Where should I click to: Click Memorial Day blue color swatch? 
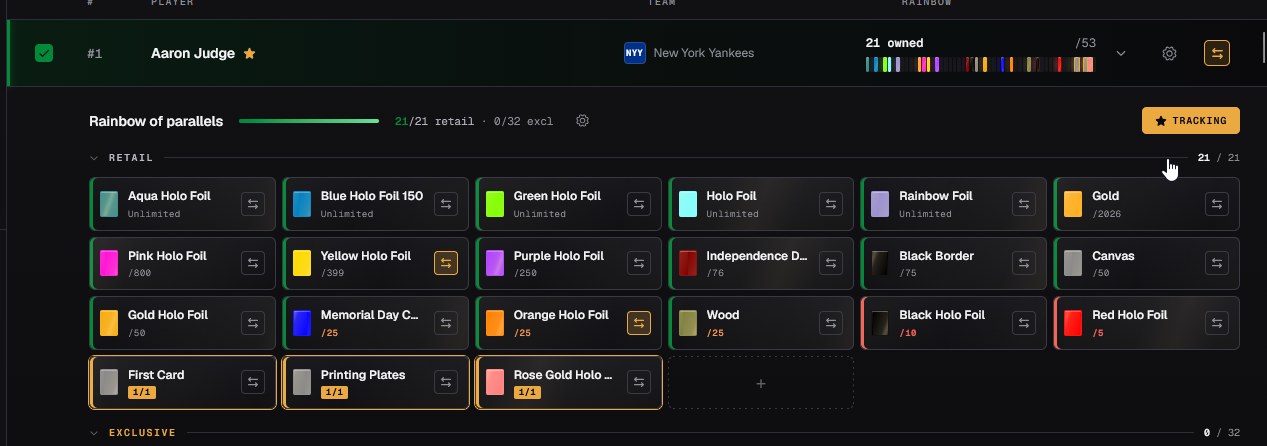click(x=302, y=323)
